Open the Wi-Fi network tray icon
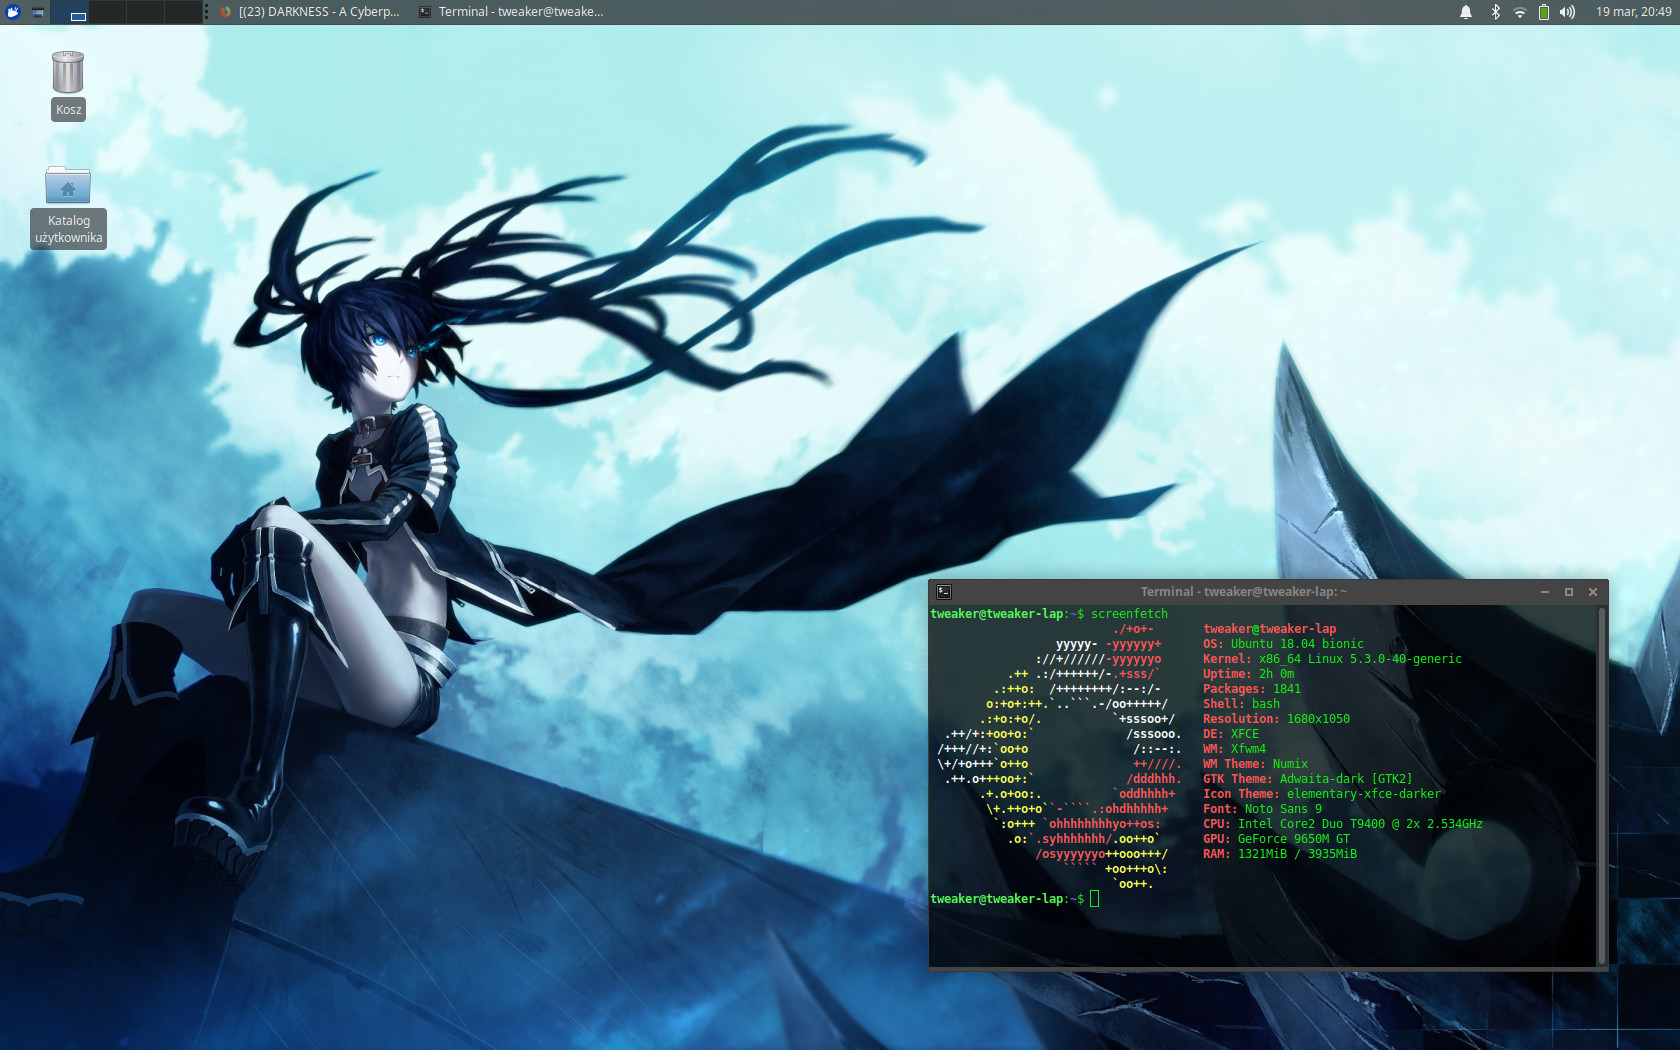This screenshot has height=1050, width=1680. (x=1519, y=12)
